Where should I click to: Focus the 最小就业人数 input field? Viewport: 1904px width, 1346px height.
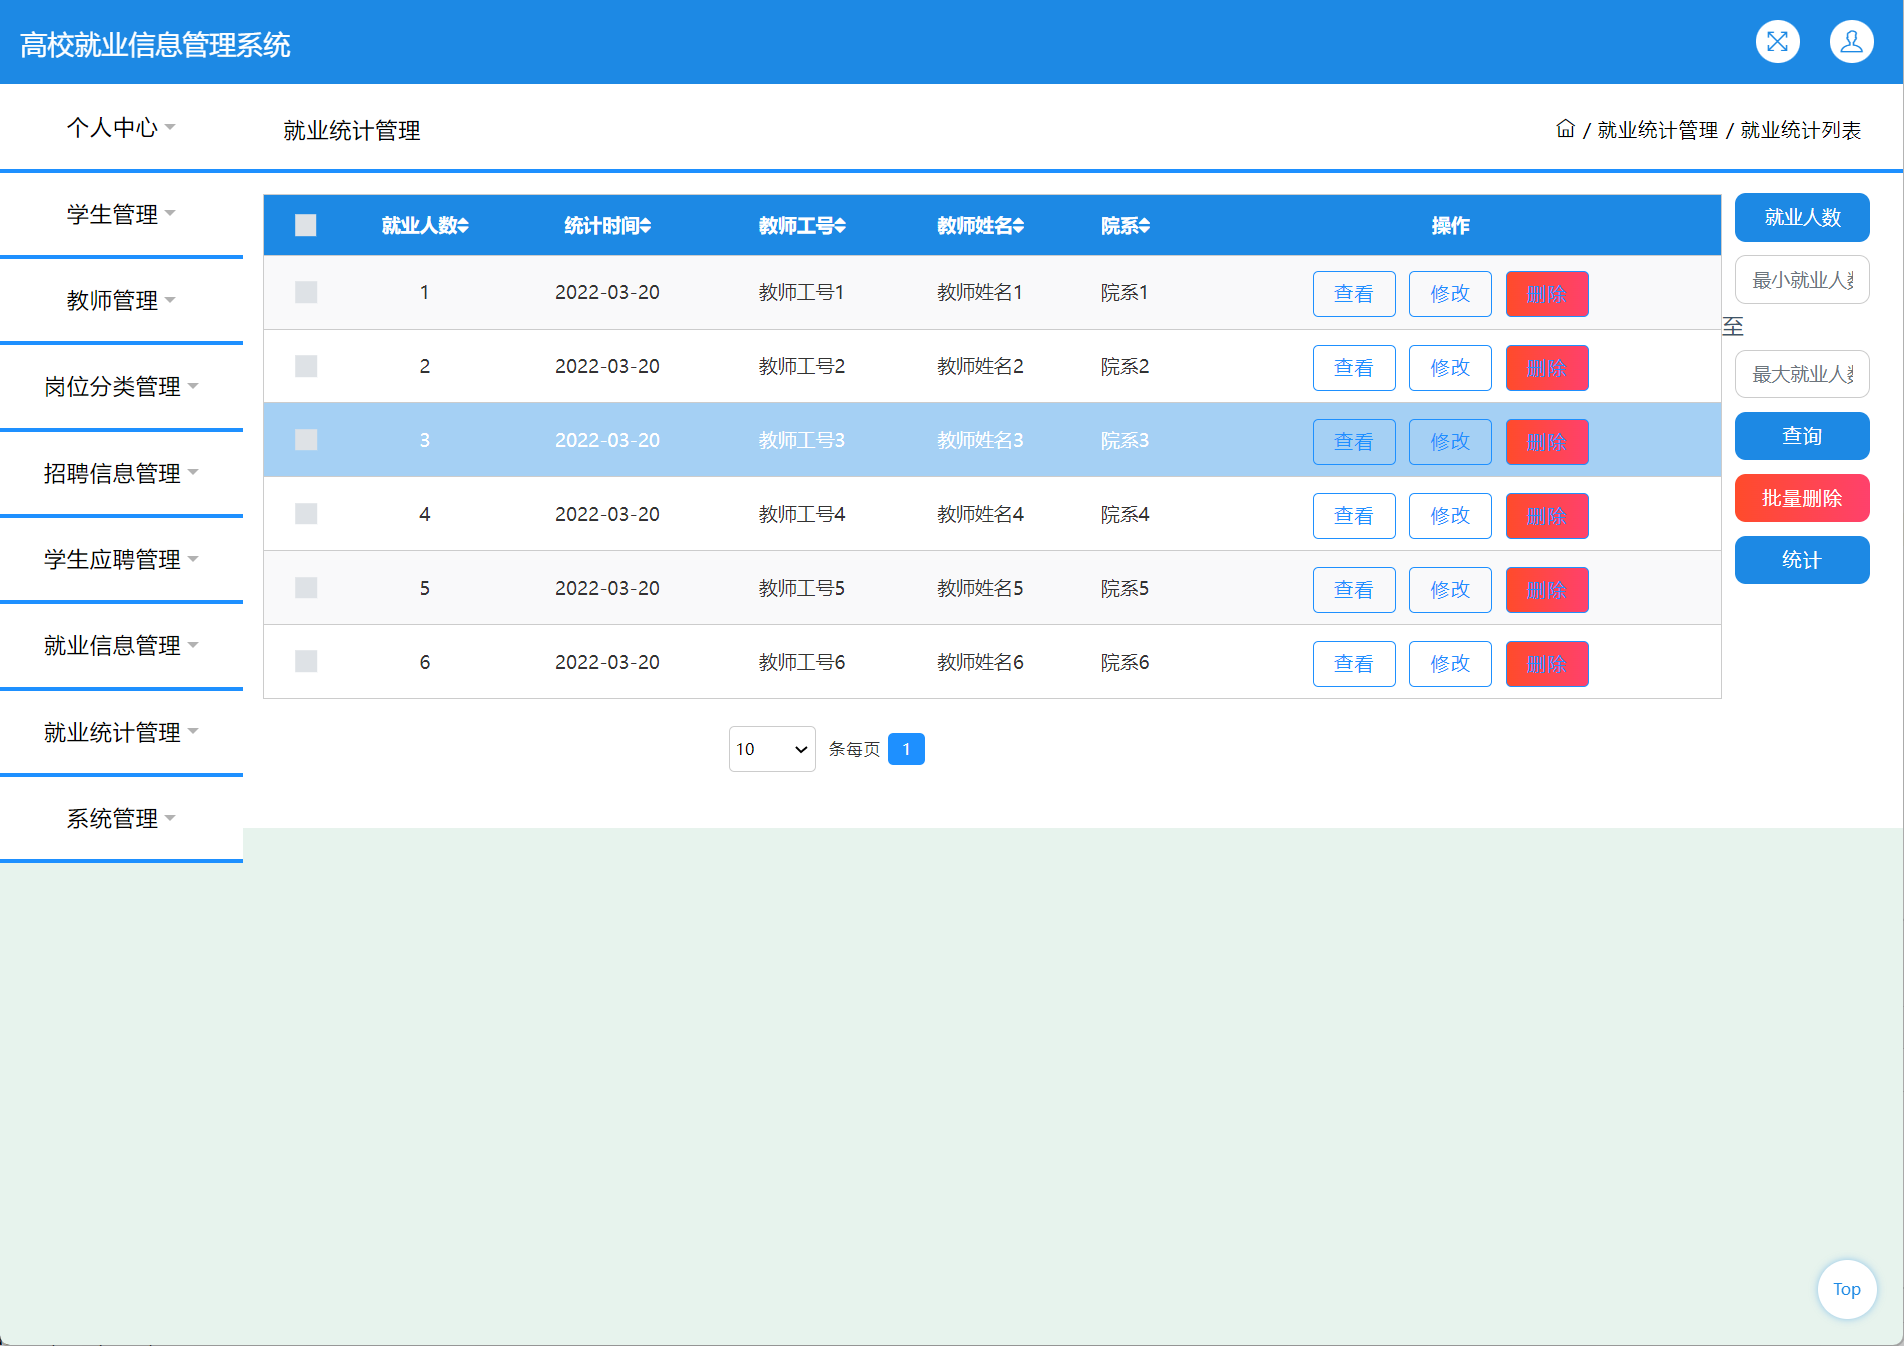point(1802,280)
